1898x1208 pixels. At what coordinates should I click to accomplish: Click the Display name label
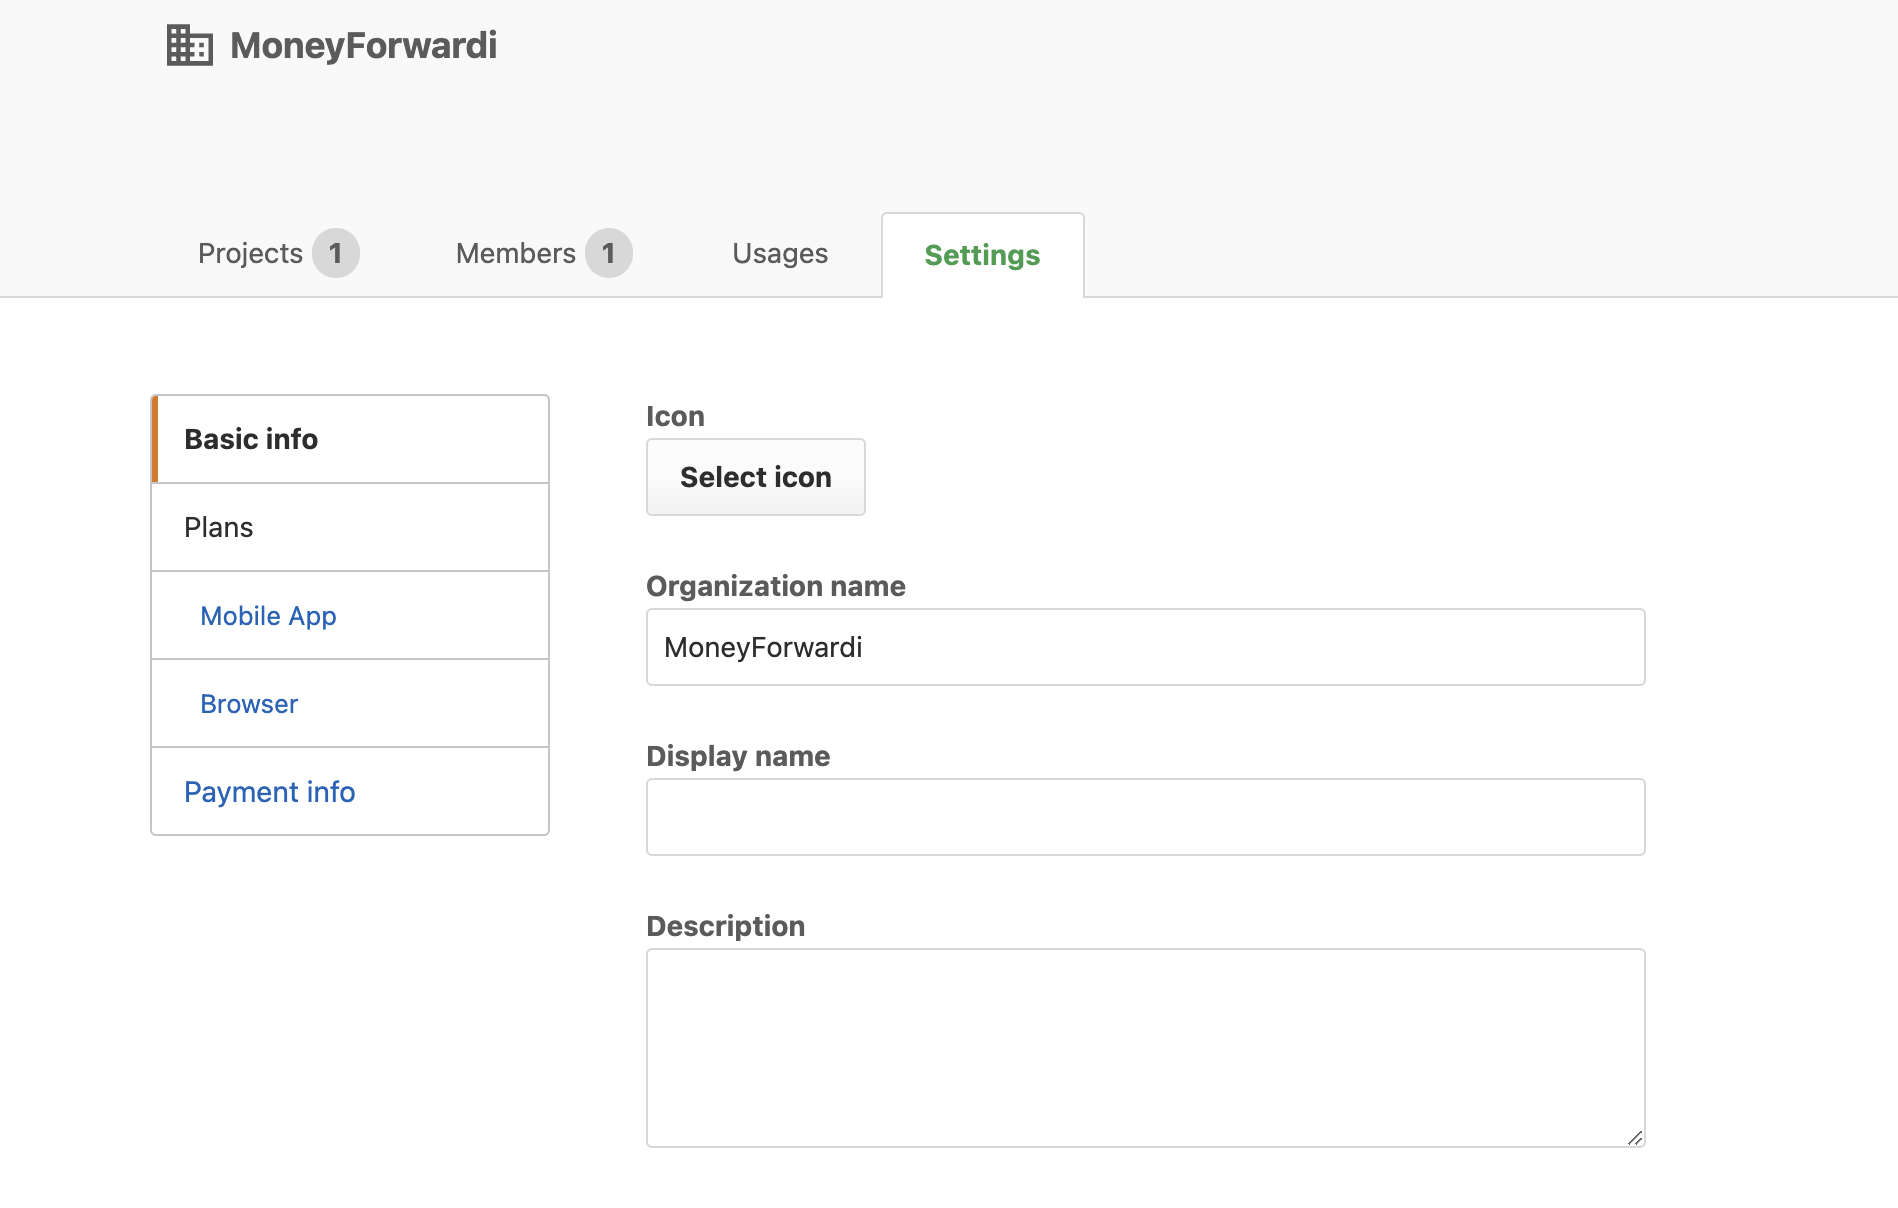click(738, 756)
